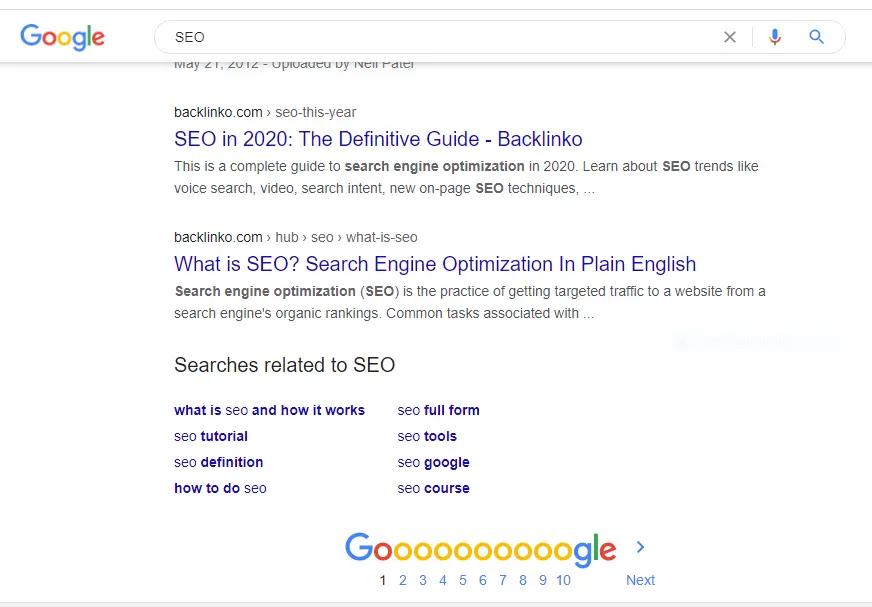Click the Google logo in the header
Image resolution: width=872 pixels, height=607 pixels.
point(62,37)
